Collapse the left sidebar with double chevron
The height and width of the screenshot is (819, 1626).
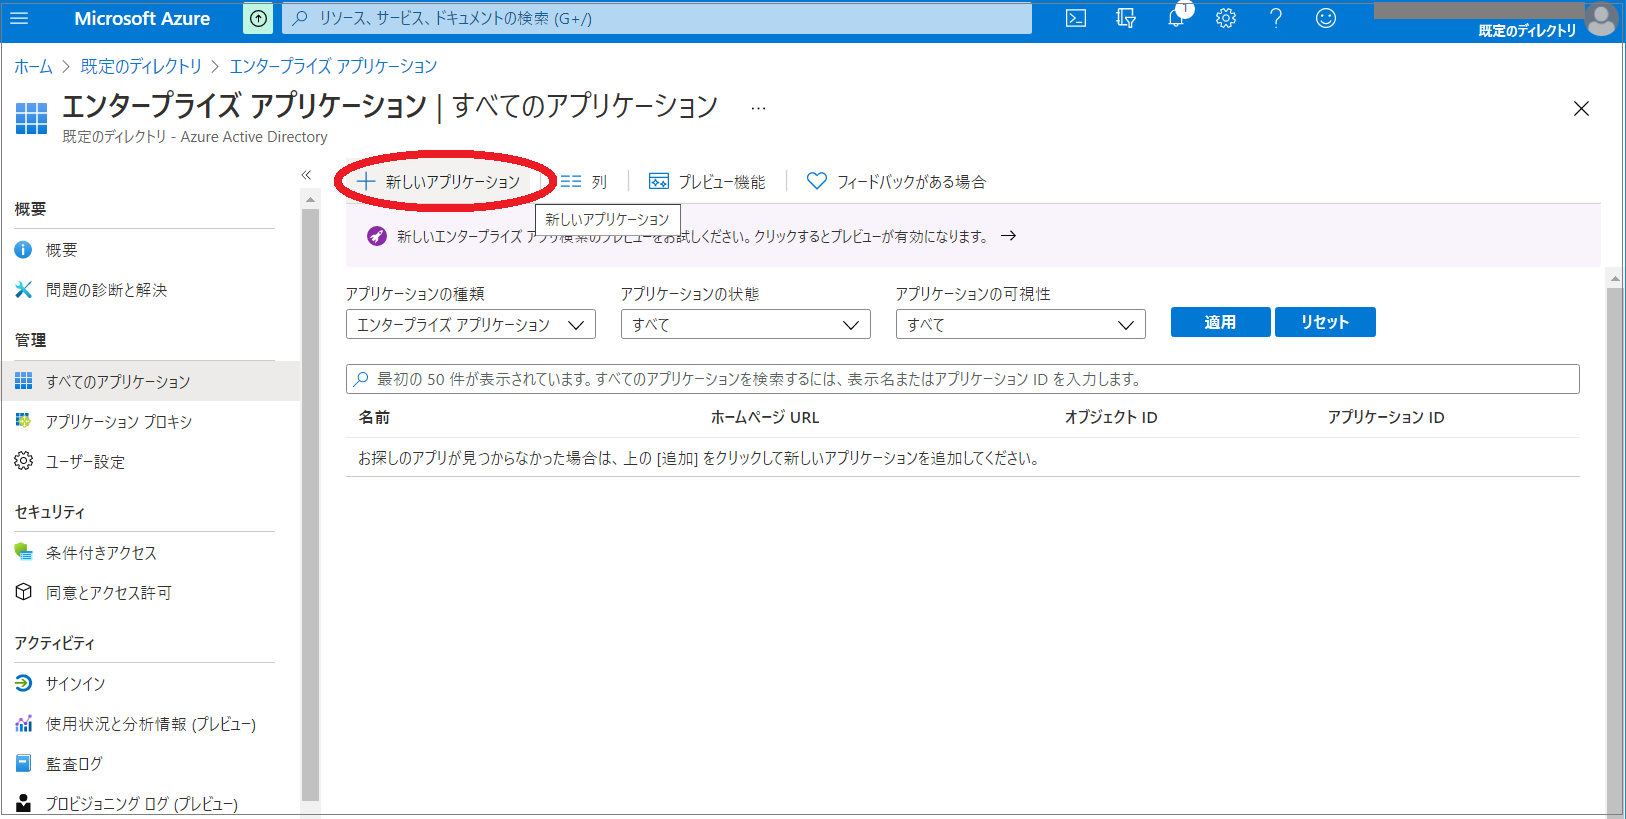click(306, 175)
